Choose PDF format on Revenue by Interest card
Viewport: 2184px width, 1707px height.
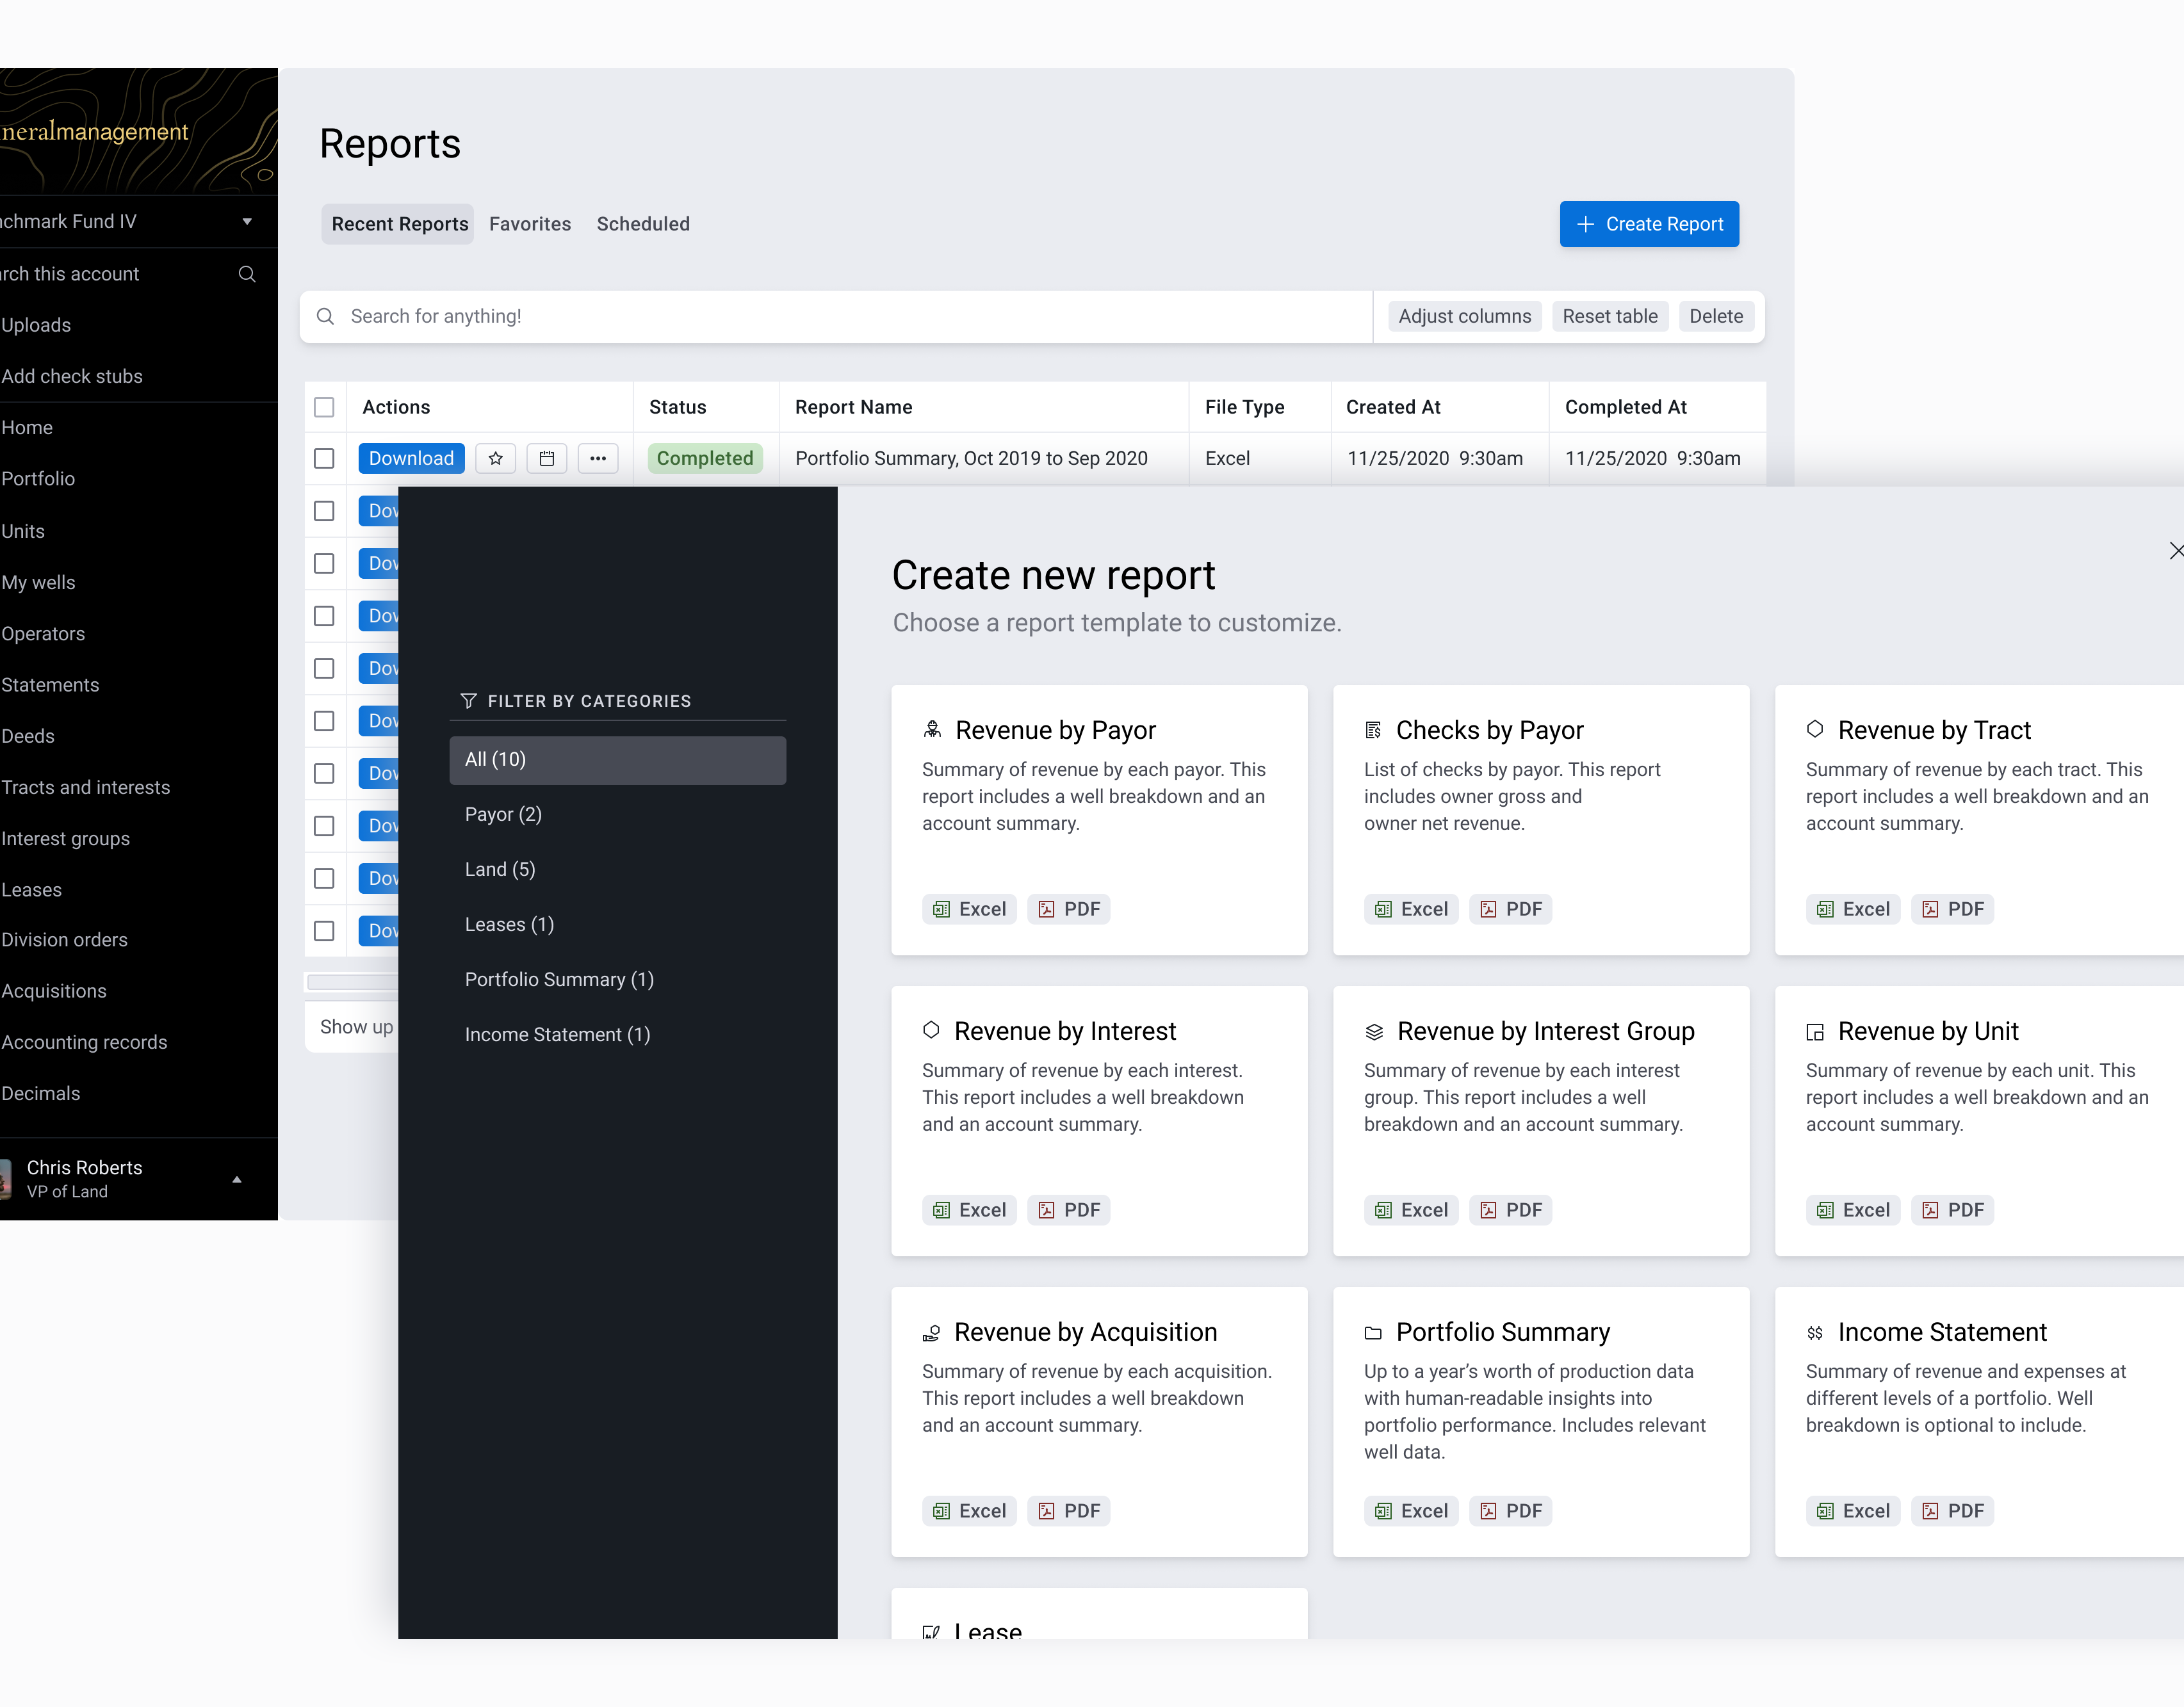(x=1069, y=1210)
